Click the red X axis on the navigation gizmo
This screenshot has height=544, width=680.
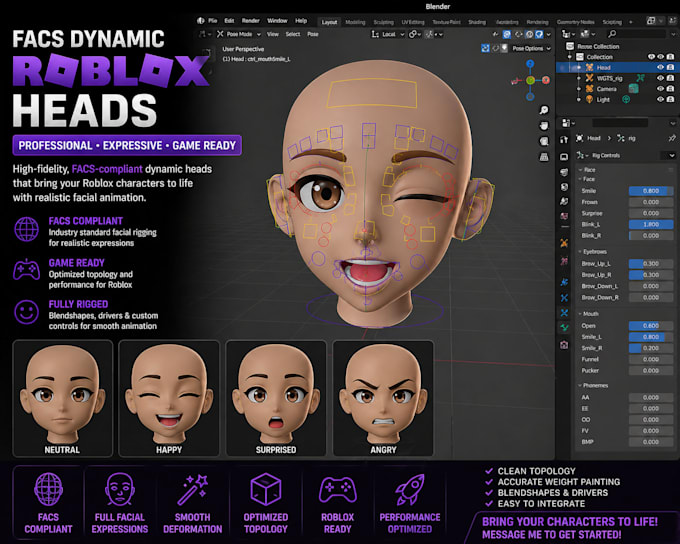click(x=546, y=80)
